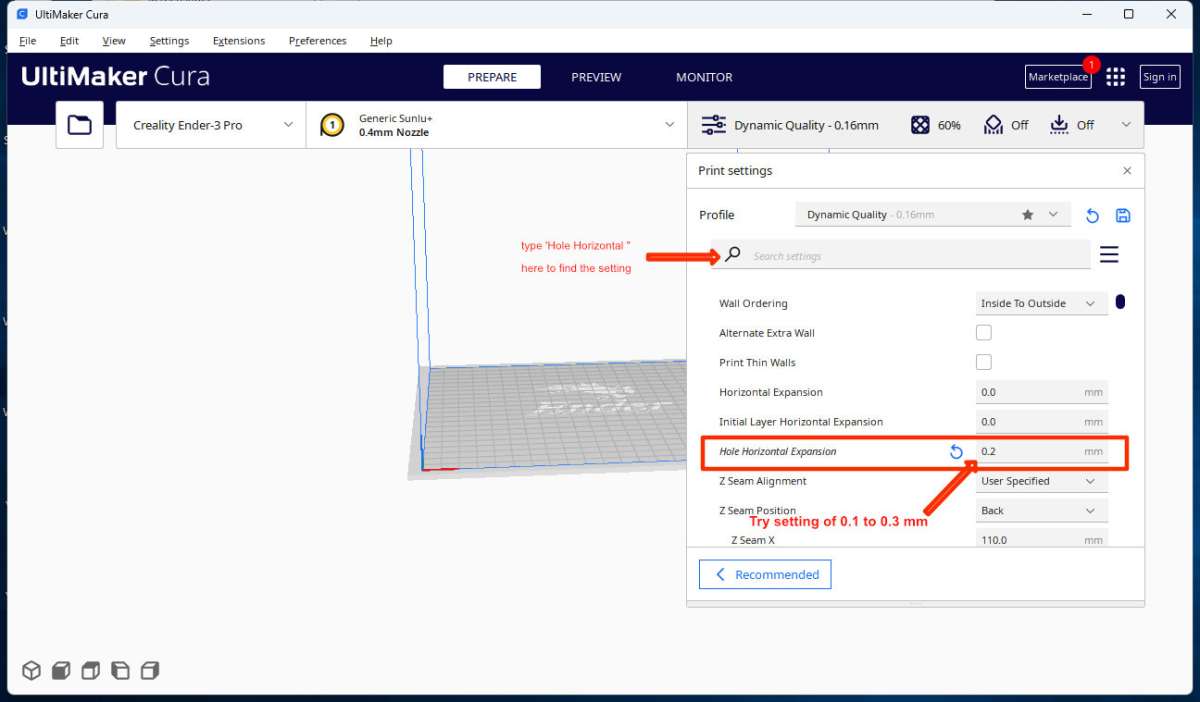Click the support Off icon
This screenshot has width=1200, height=702.
tap(993, 125)
